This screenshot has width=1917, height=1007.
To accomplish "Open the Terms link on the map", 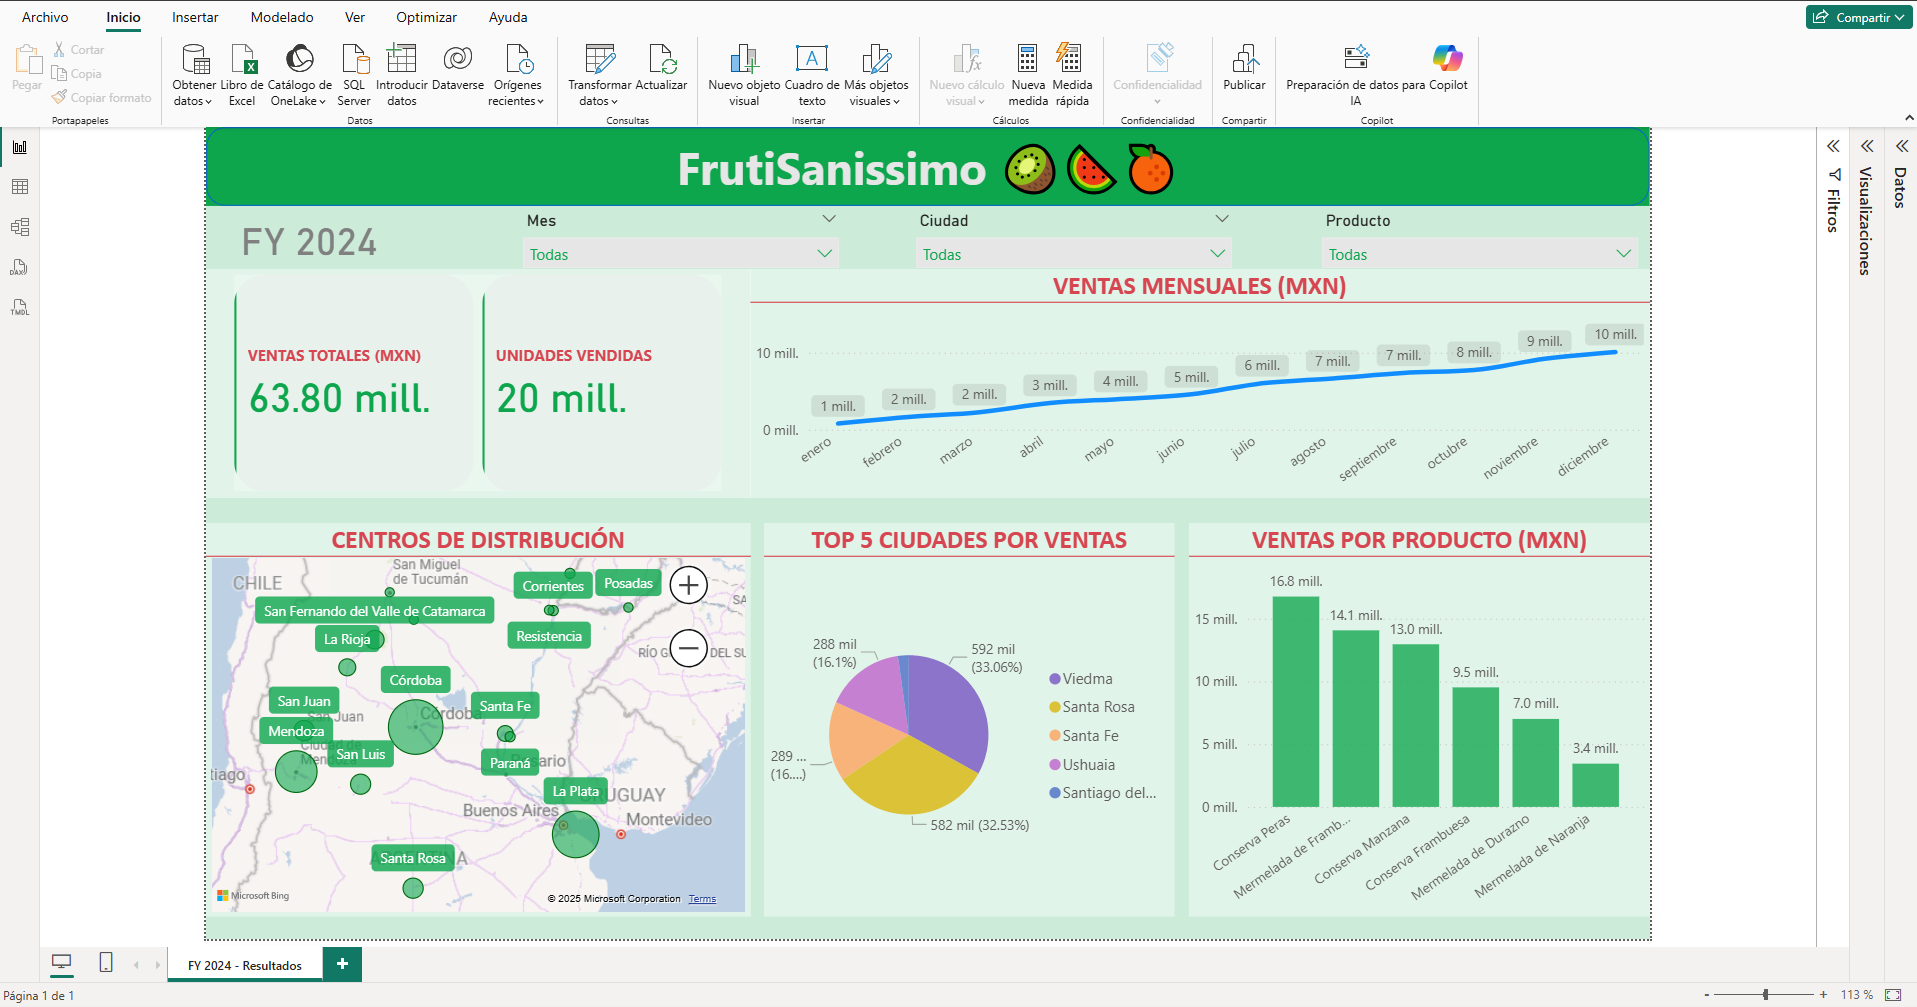I will [702, 898].
